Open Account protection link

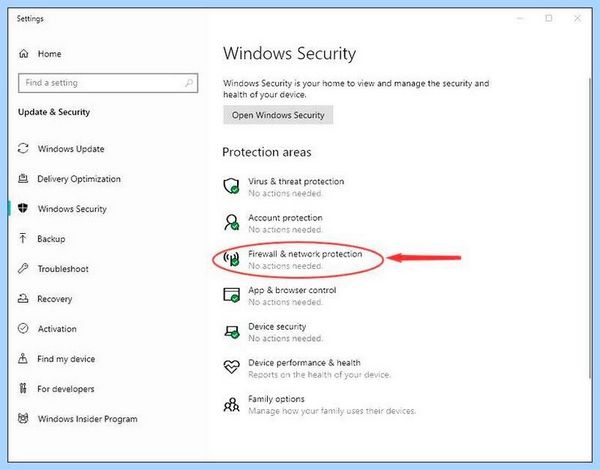tap(285, 217)
